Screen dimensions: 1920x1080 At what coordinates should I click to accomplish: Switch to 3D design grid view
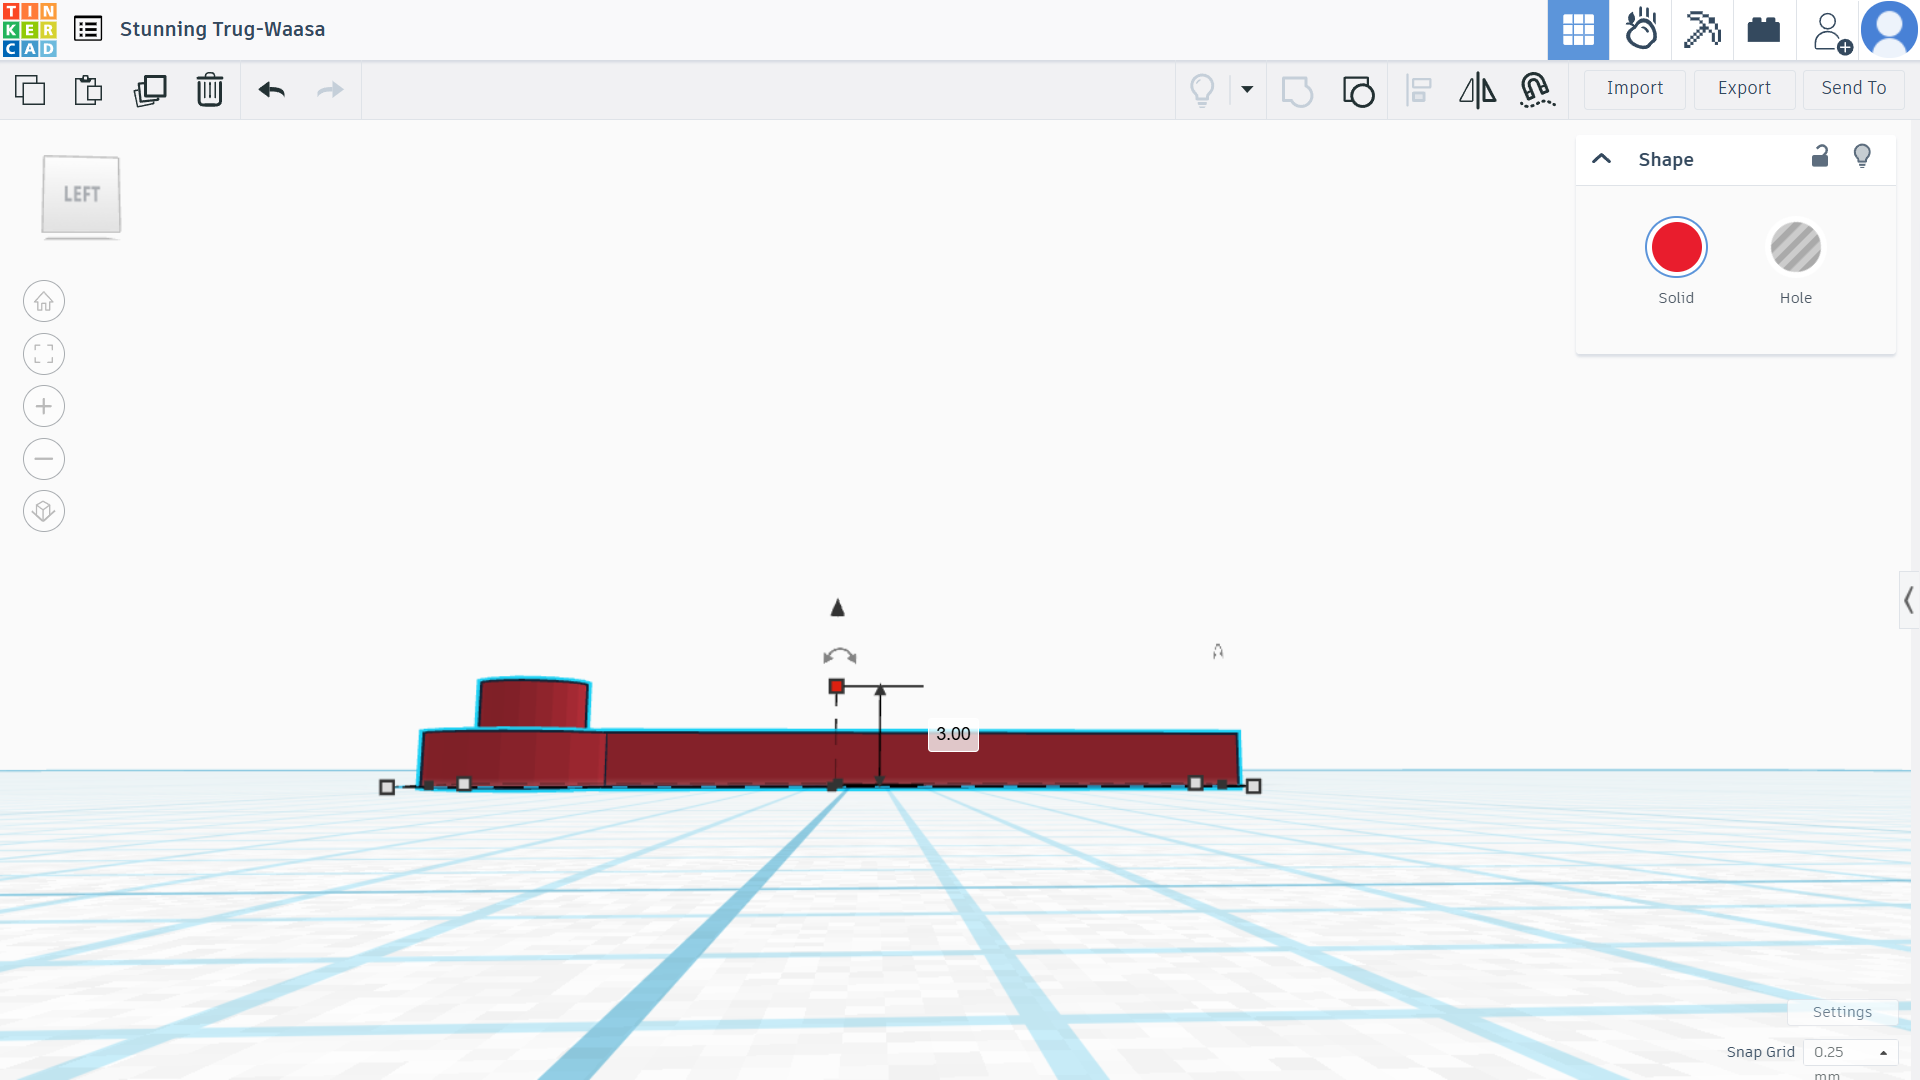point(1578,30)
